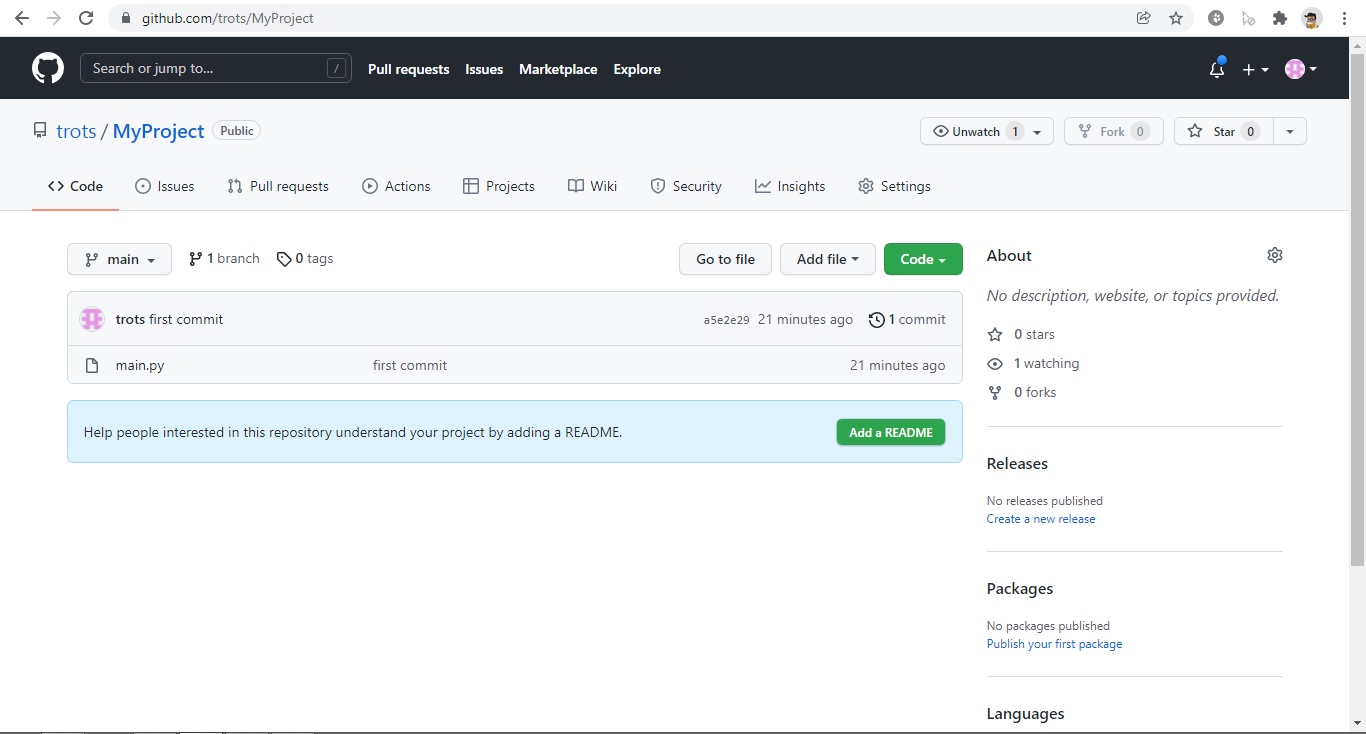
Task: Click the eye icon beside 1 watching
Action: pos(995,363)
